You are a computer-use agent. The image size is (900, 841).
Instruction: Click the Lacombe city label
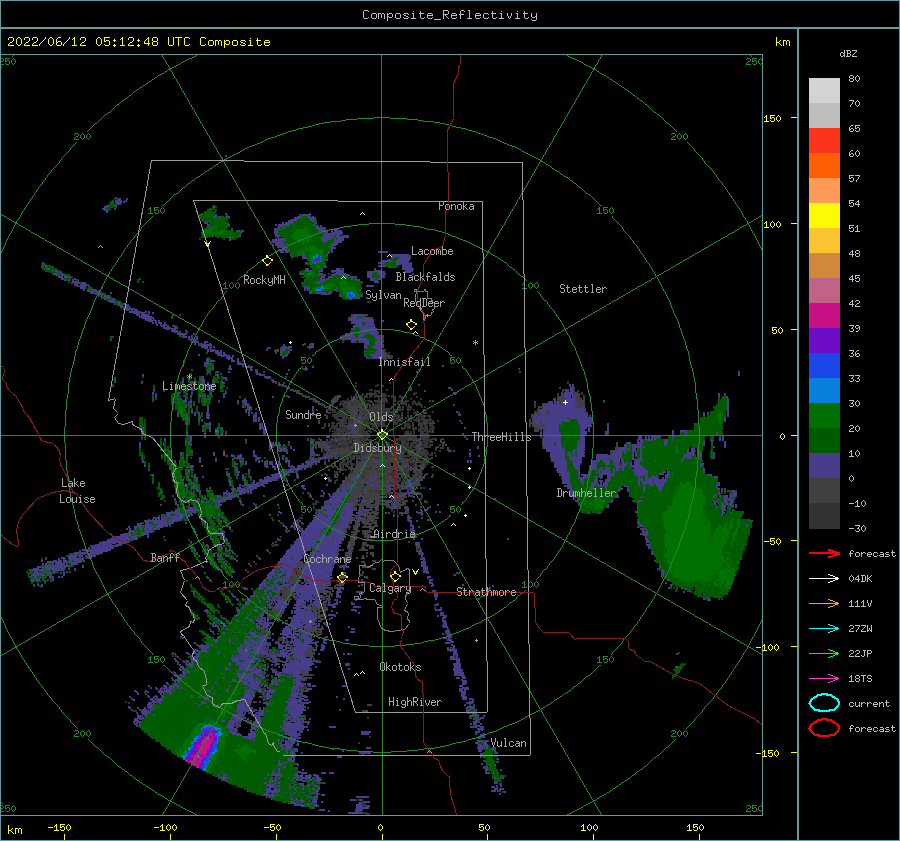[x=432, y=251]
